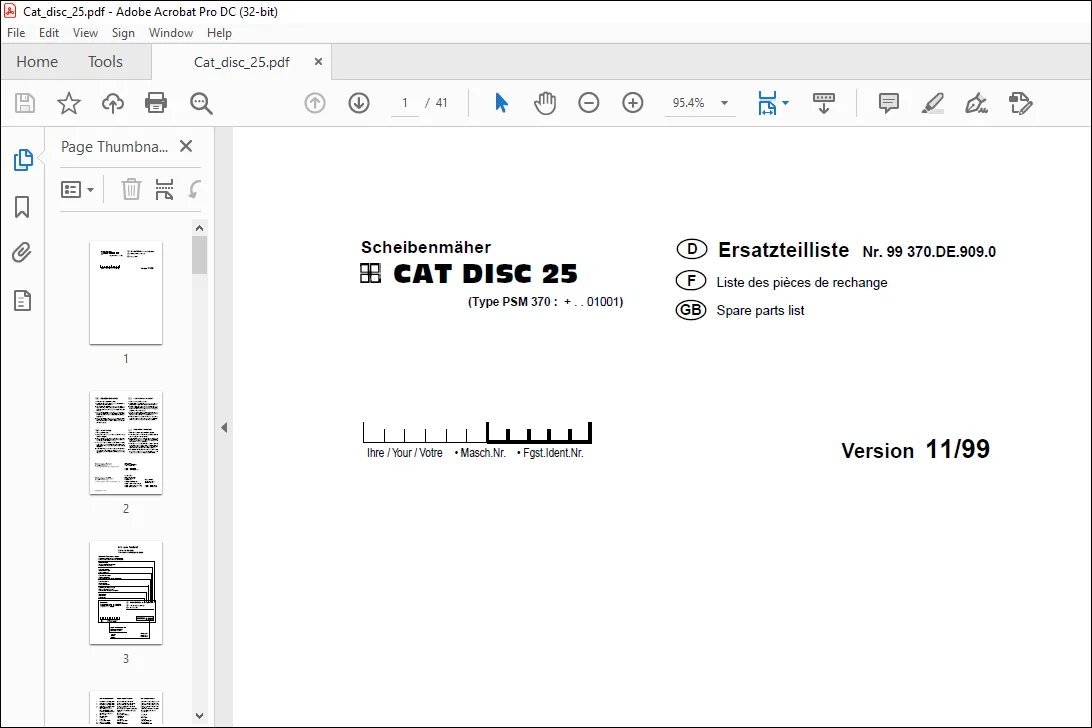Image resolution: width=1092 pixels, height=728 pixels.
Task: Click the 'Spare parts list' text
Action: (760, 311)
